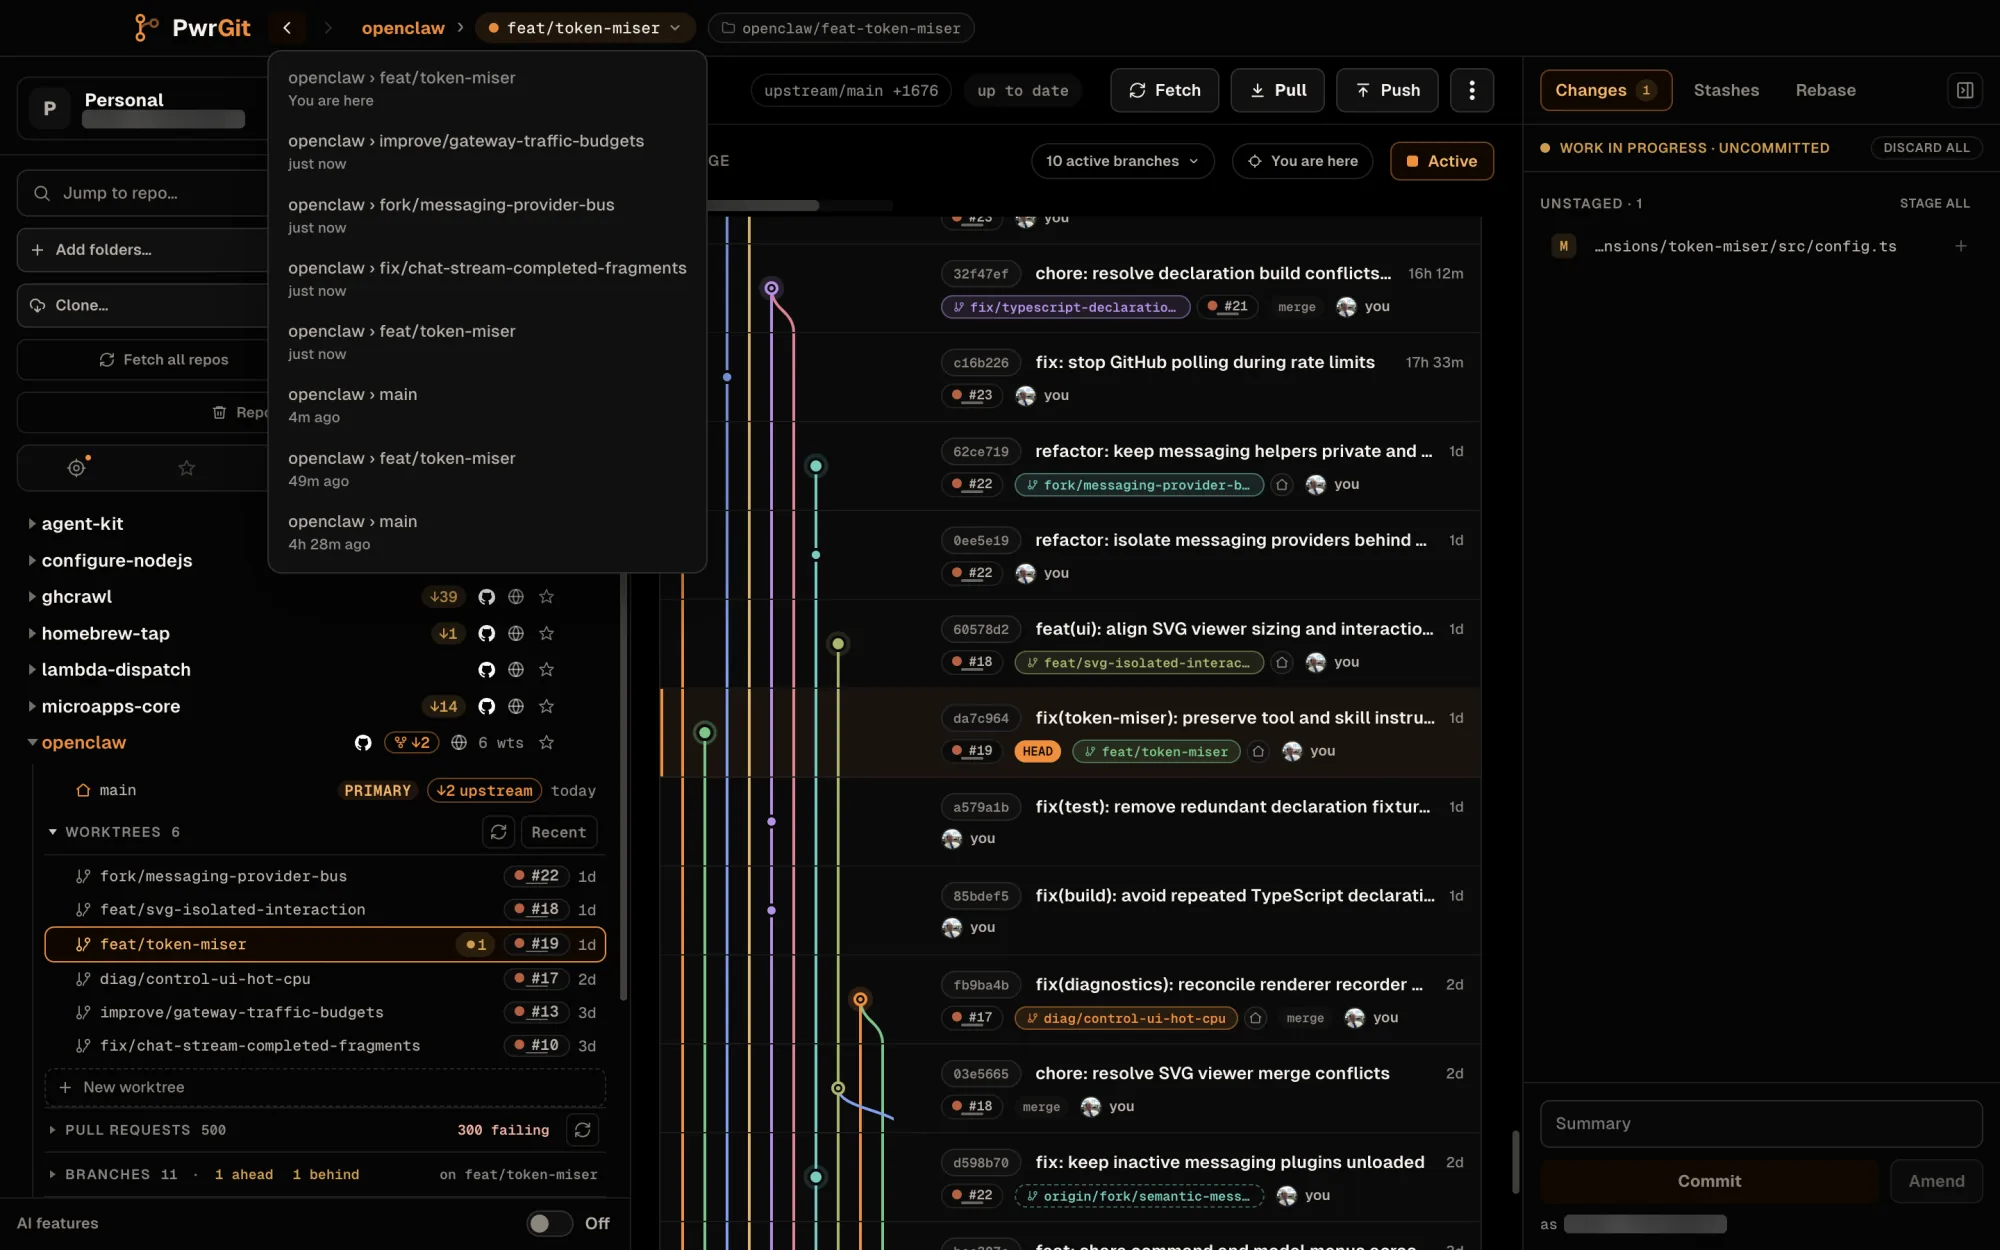The height and width of the screenshot is (1250, 2000).
Task: Select openclaw › improve/gateway-traffic-budgets history entry
Action: coord(487,152)
